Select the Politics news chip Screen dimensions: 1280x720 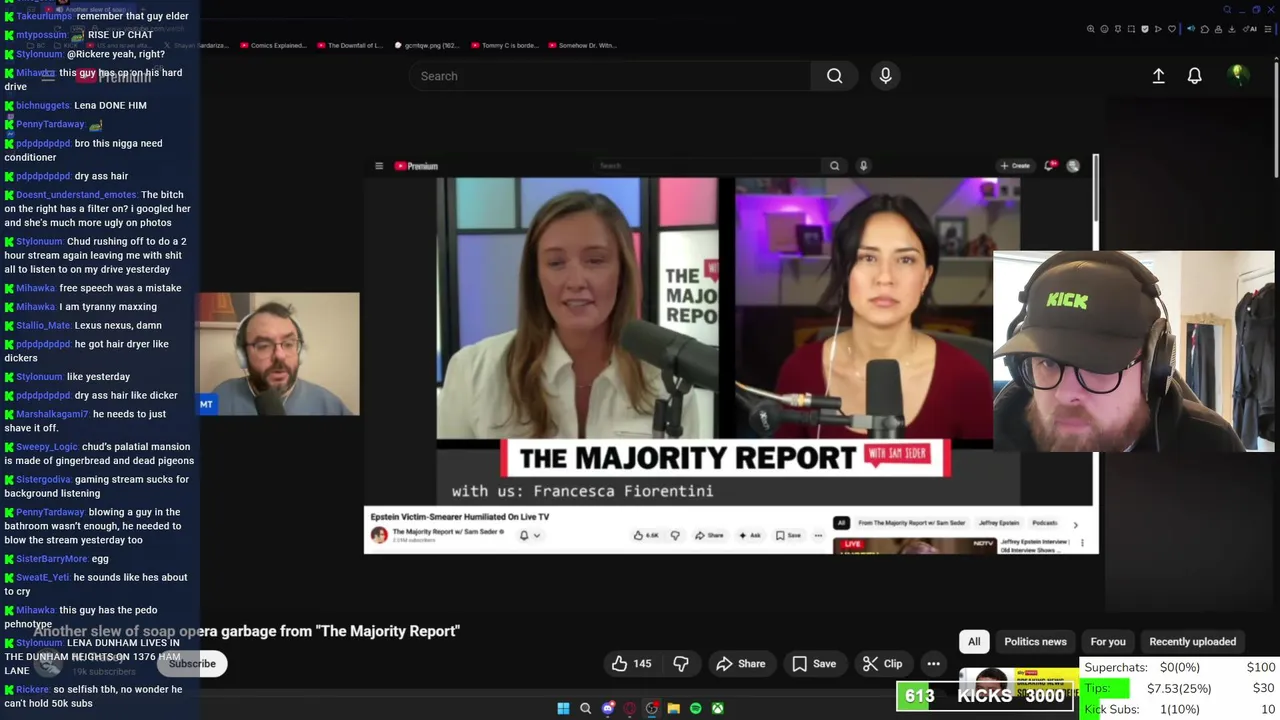coord(1035,641)
